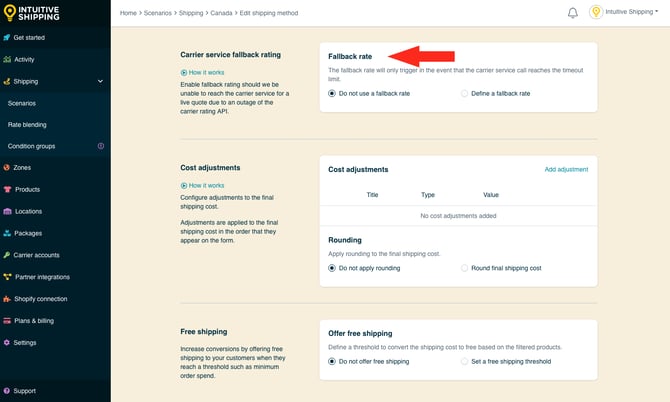The height and width of the screenshot is (402, 670).
Task: Open the Intuitive Shipping account dropdown
Action: tap(632, 12)
